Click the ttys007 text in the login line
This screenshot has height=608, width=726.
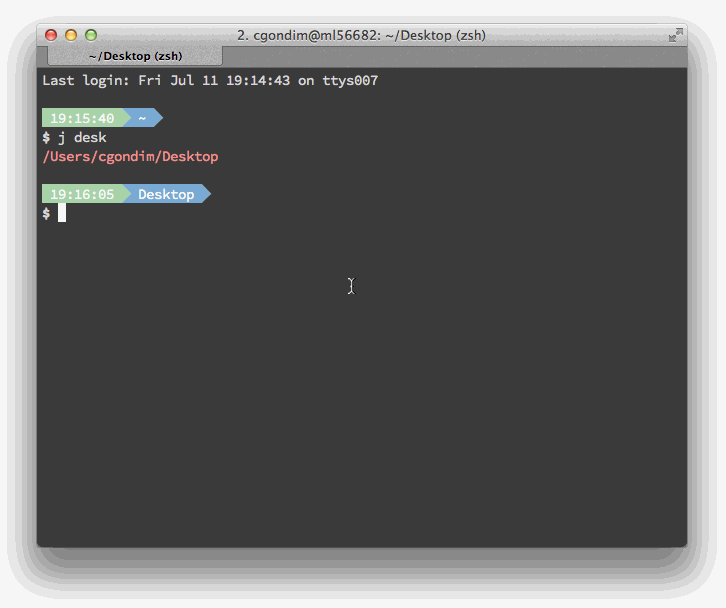point(350,80)
